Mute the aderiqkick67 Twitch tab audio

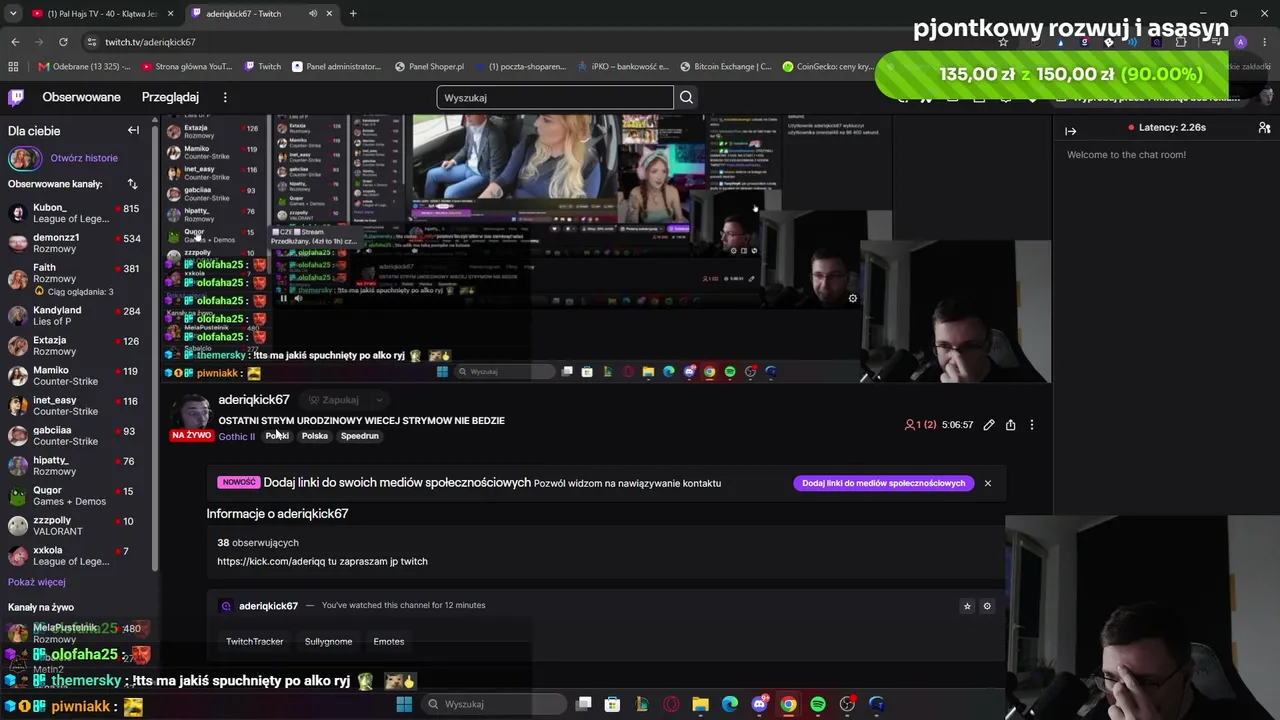pyautogui.click(x=313, y=14)
